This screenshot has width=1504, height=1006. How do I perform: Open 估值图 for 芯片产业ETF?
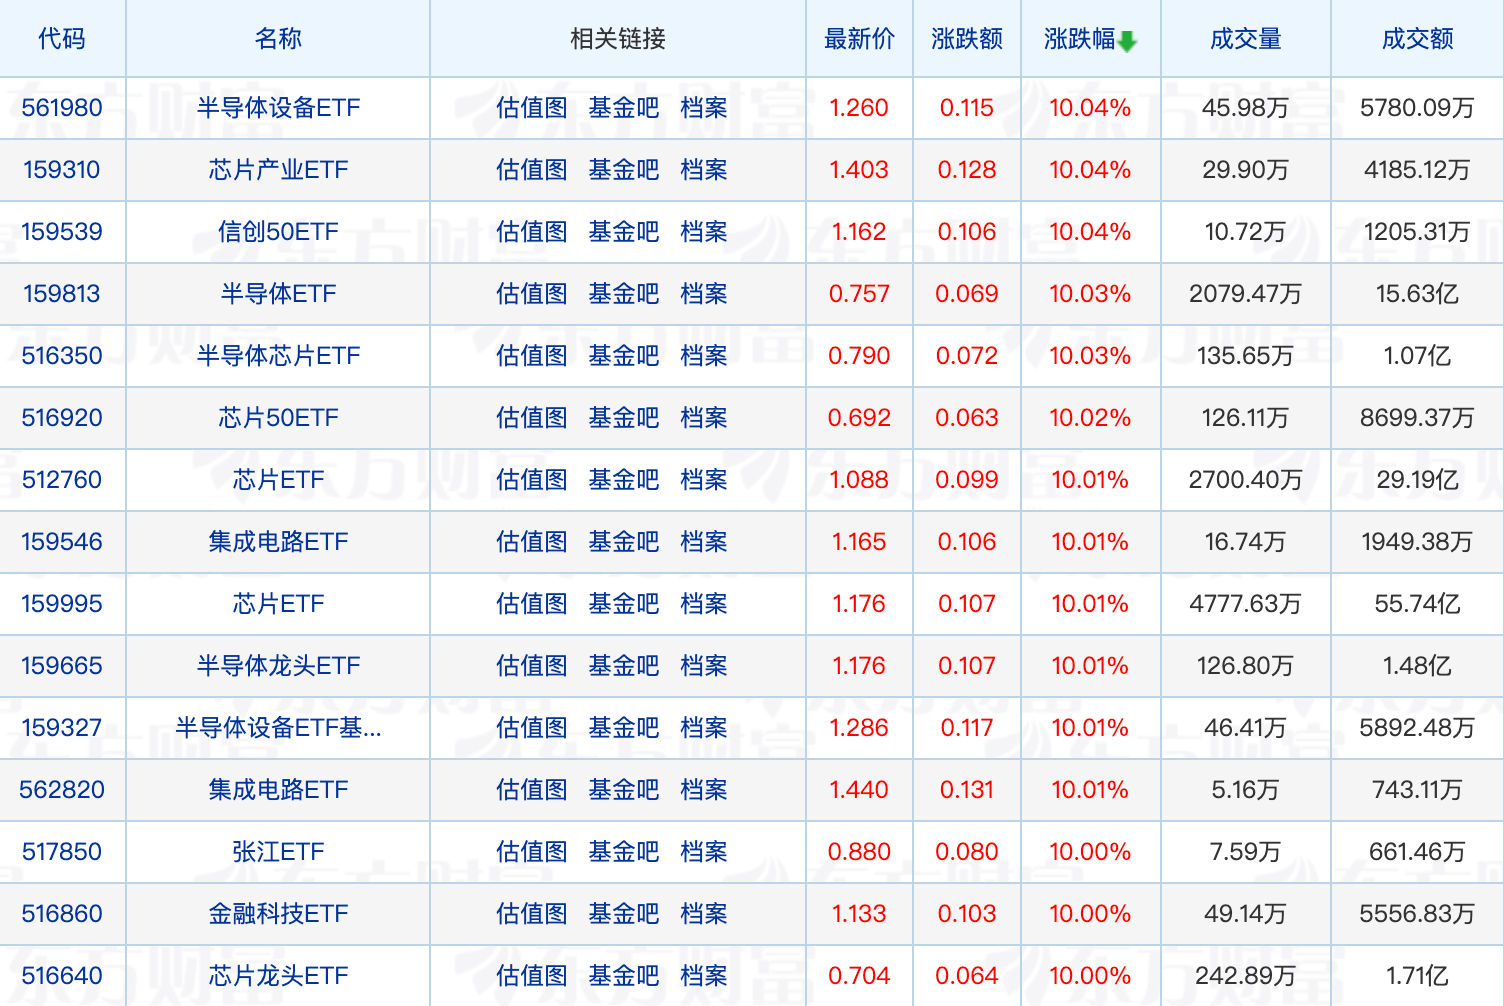pos(532,170)
